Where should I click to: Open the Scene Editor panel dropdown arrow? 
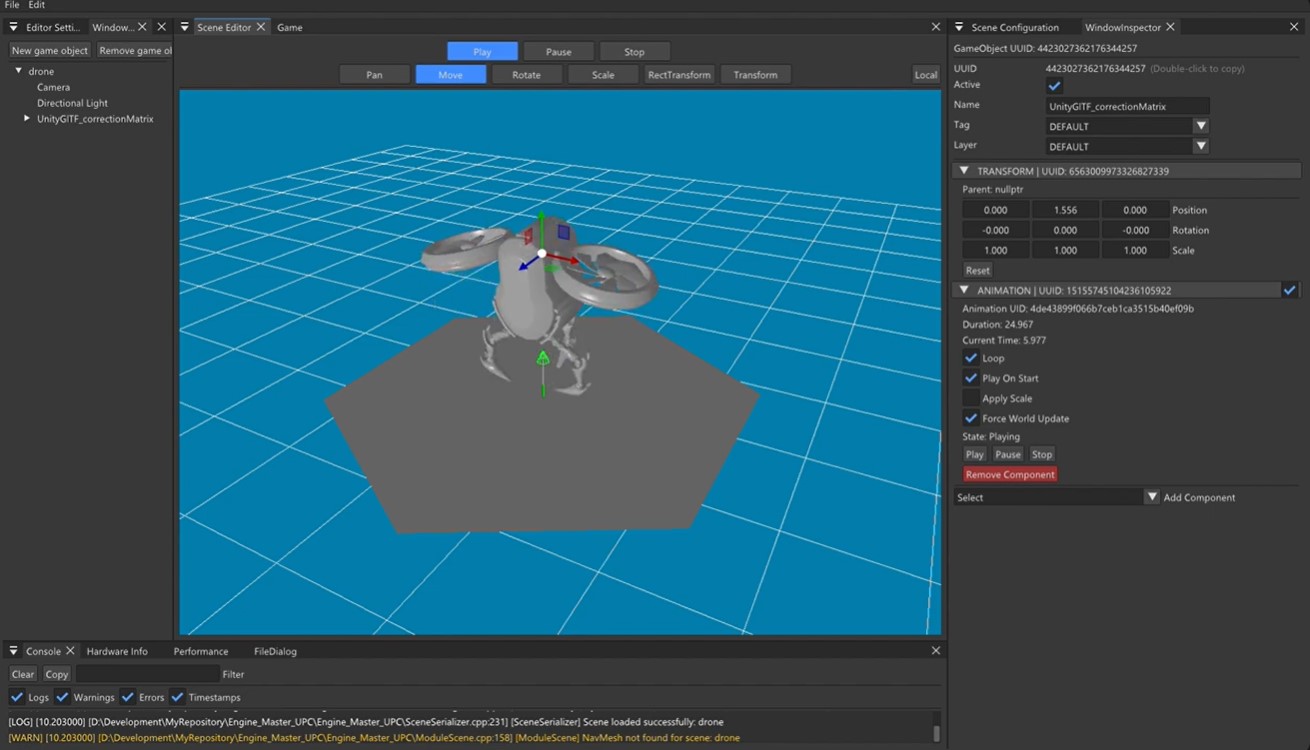(185, 27)
